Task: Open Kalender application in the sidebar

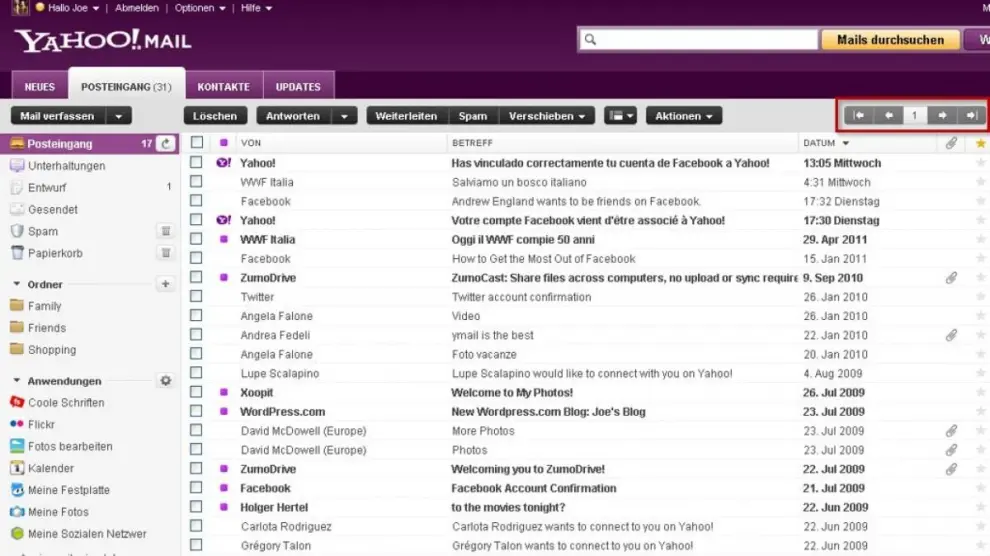Action: (50, 468)
